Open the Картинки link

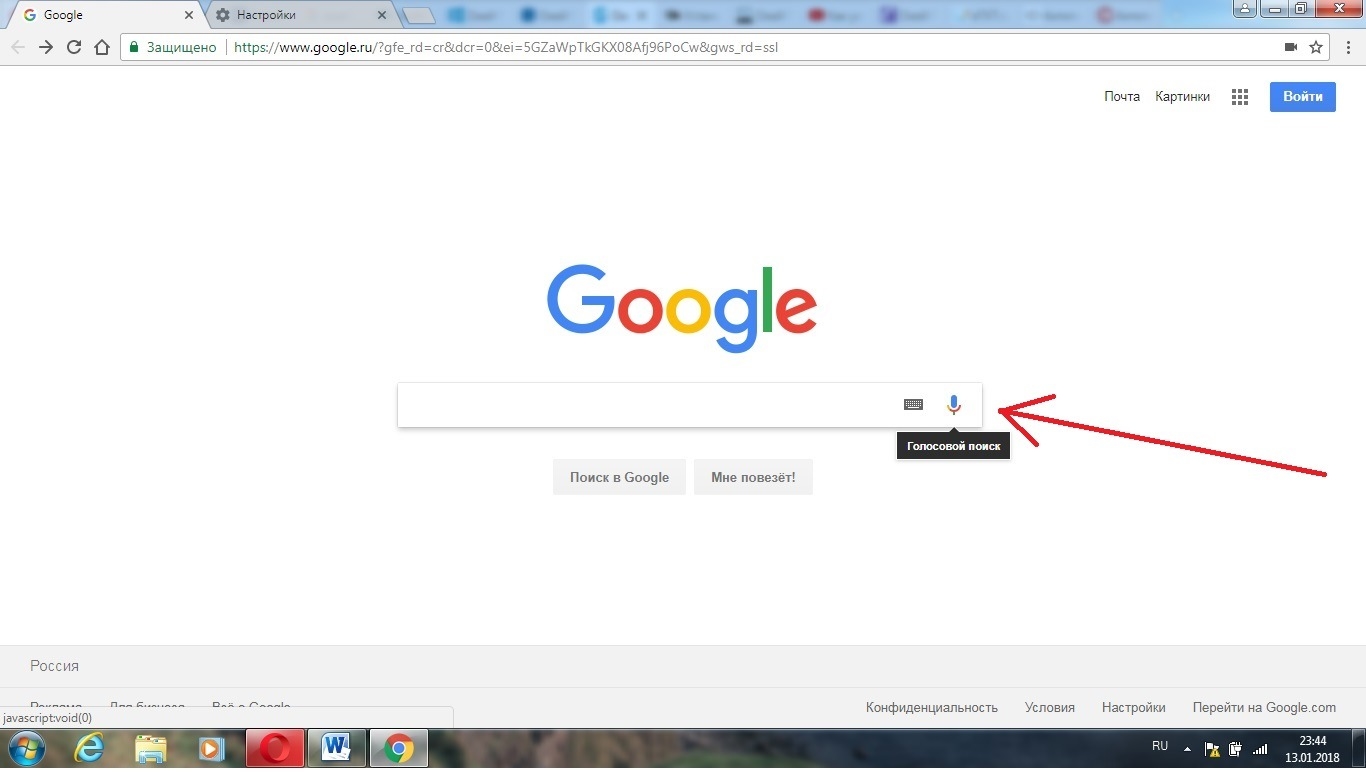[x=1182, y=96]
